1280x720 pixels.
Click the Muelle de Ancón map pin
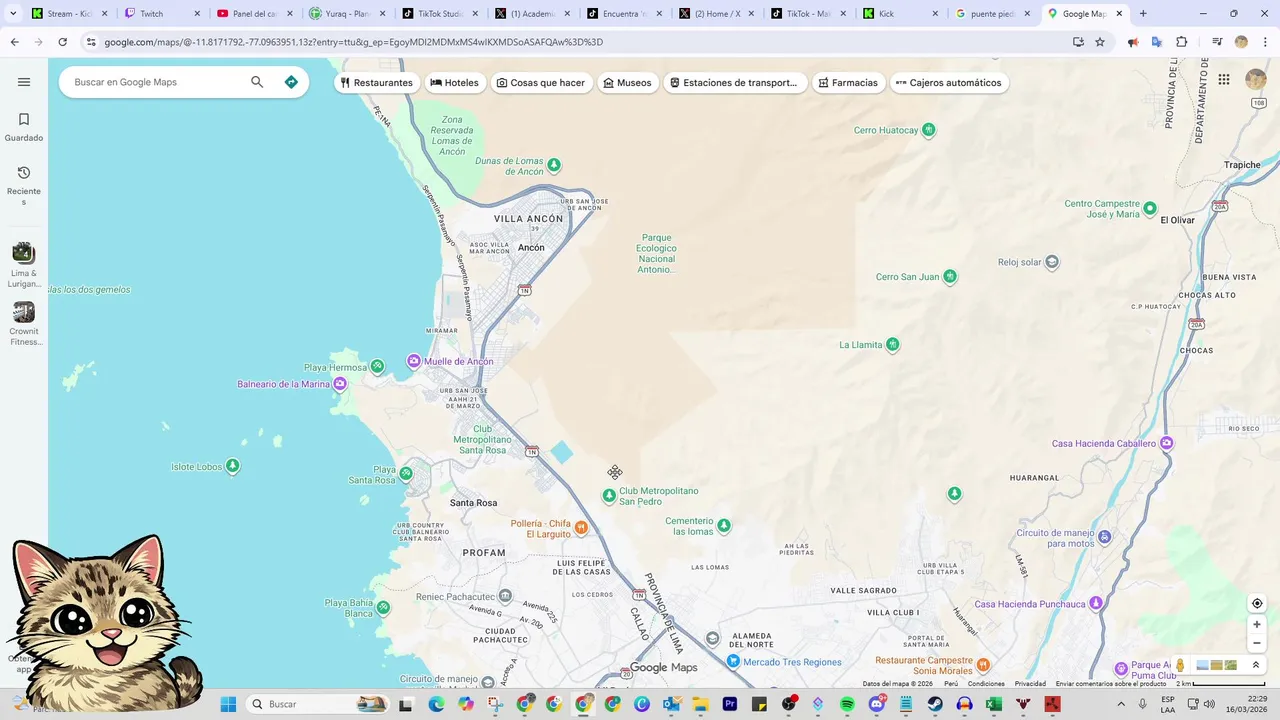[413, 361]
